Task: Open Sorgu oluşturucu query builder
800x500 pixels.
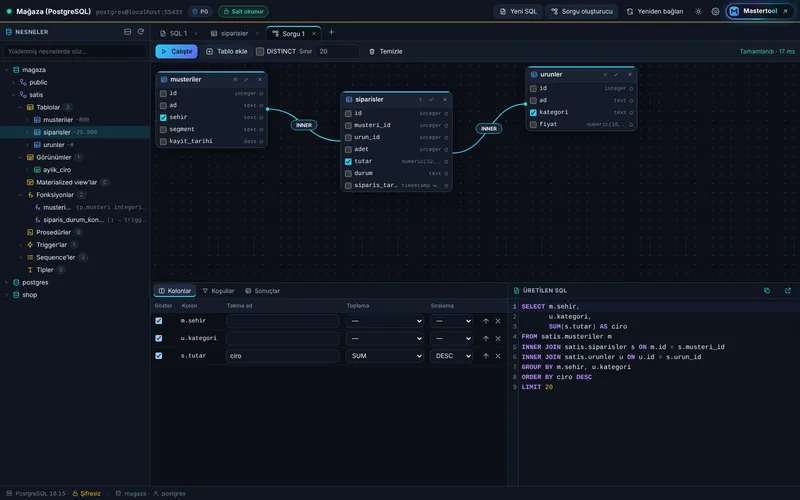Action: [x=582, y=11]
